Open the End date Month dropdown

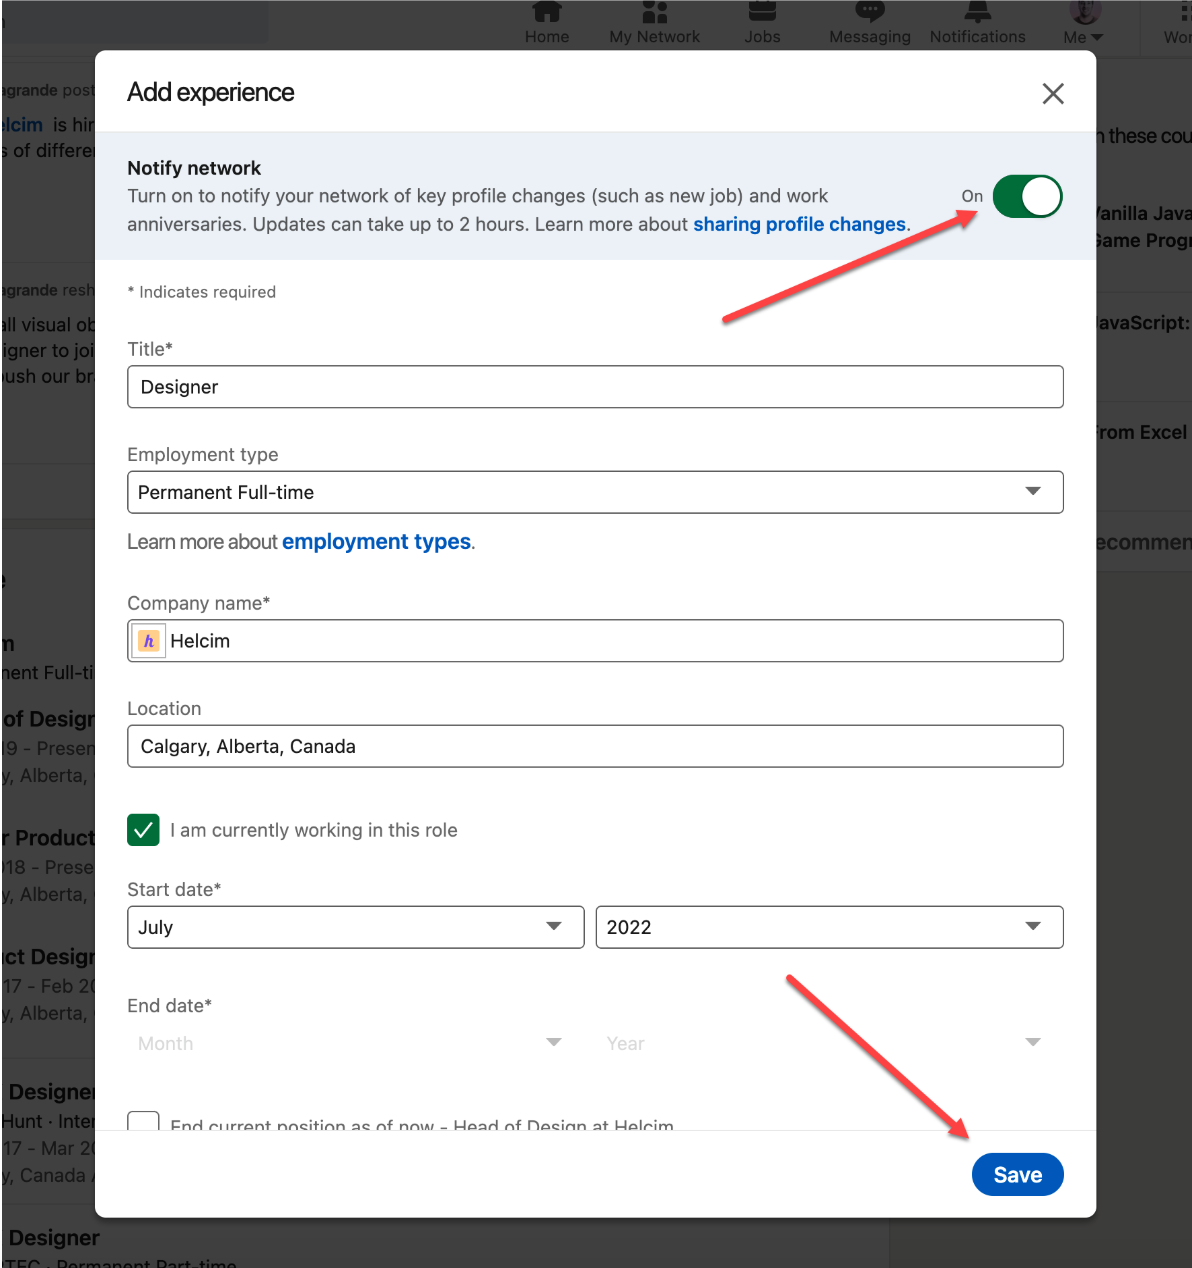tap(355, 1043)
